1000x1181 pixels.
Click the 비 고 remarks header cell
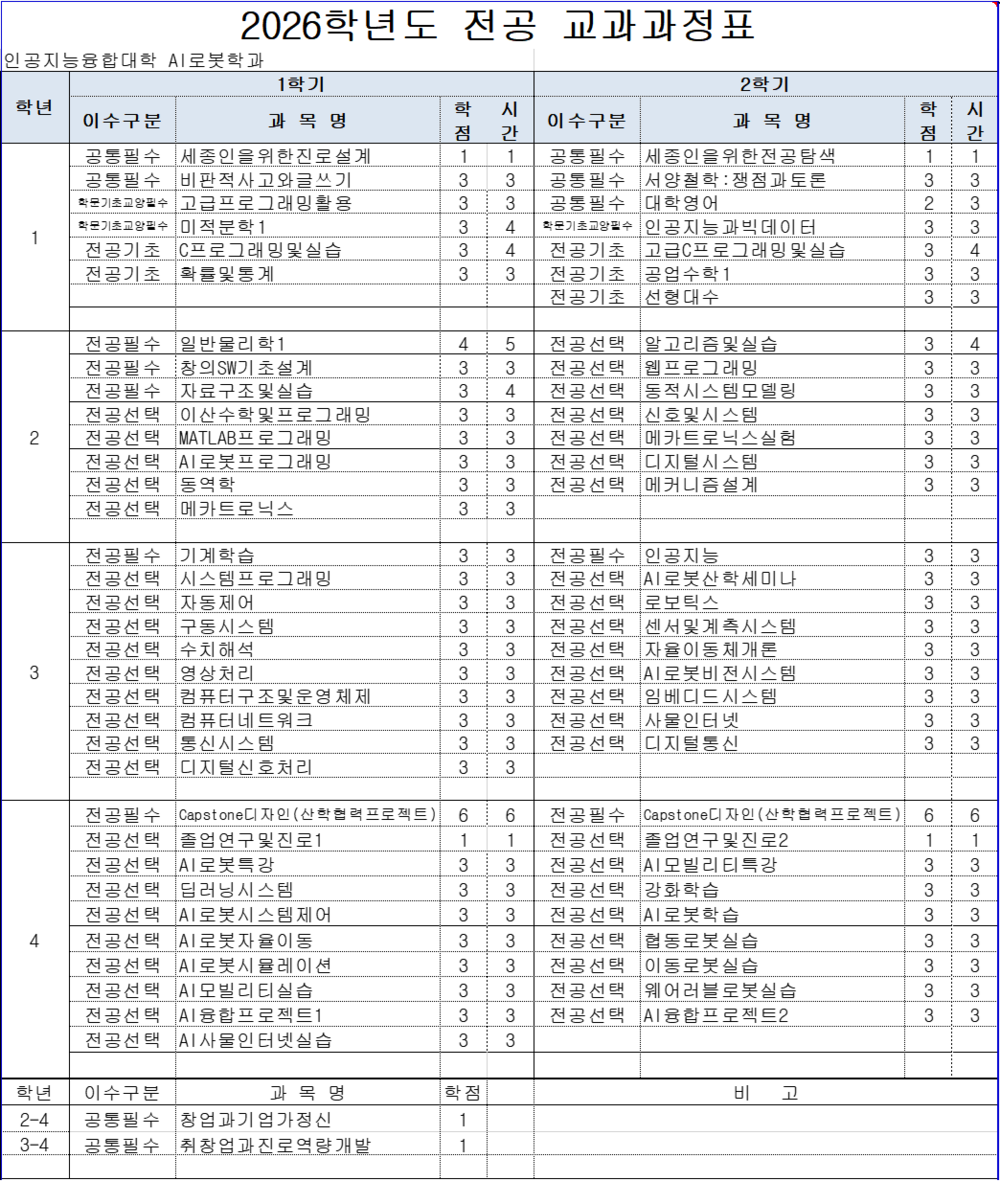(765, 1093)
